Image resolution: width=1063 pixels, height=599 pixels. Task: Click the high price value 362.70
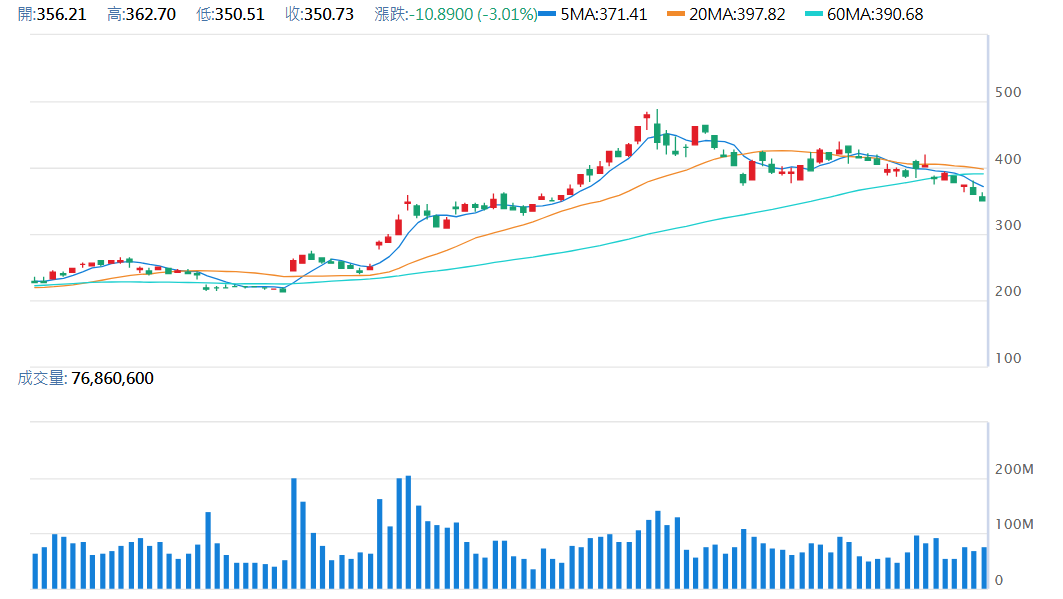(151, 14)
